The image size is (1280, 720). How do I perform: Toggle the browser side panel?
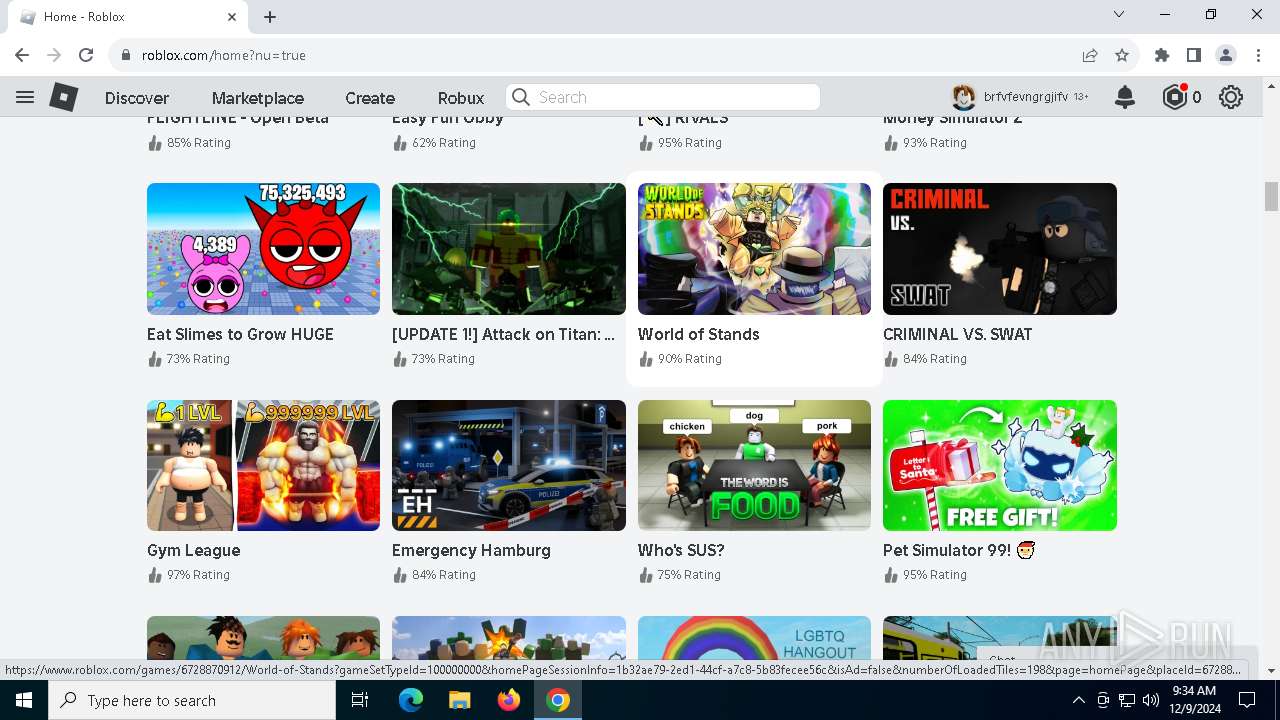click(x=1194, y=55)
